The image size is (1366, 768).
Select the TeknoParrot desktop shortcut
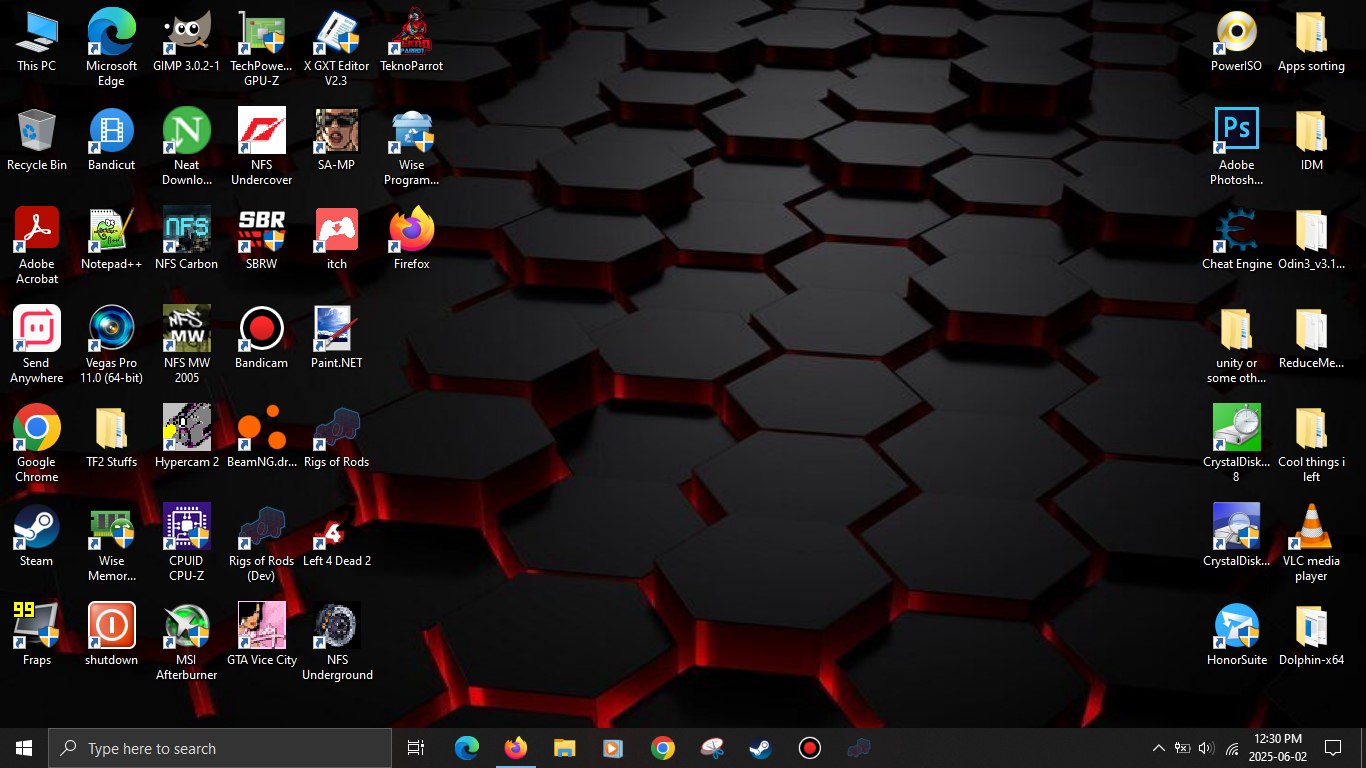(x=411, y=34)
